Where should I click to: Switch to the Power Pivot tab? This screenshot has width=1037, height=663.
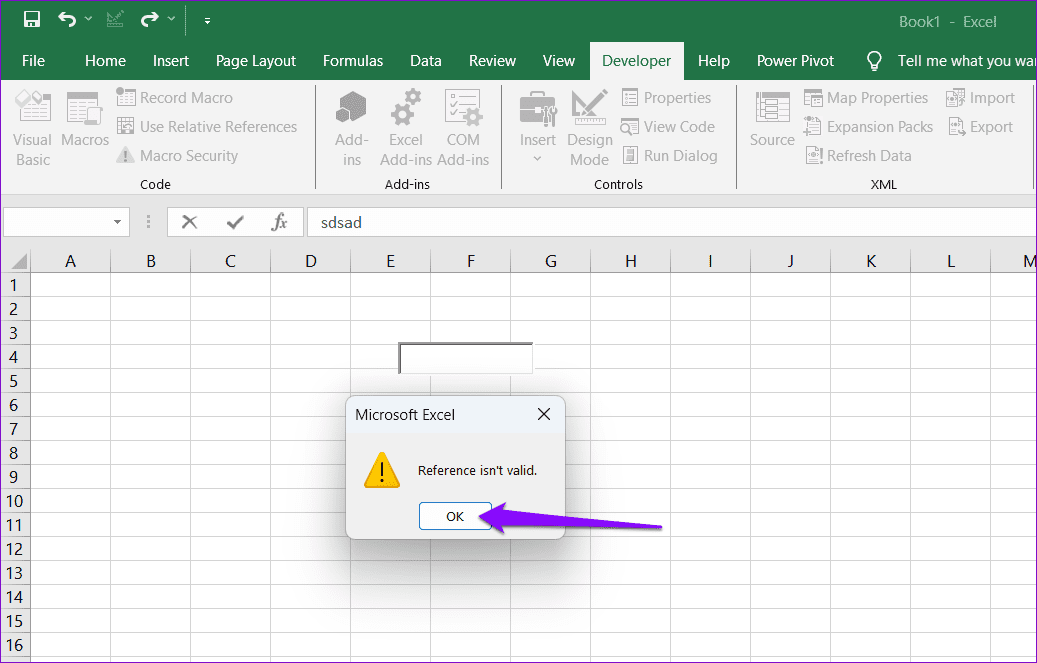pos(795,61)
